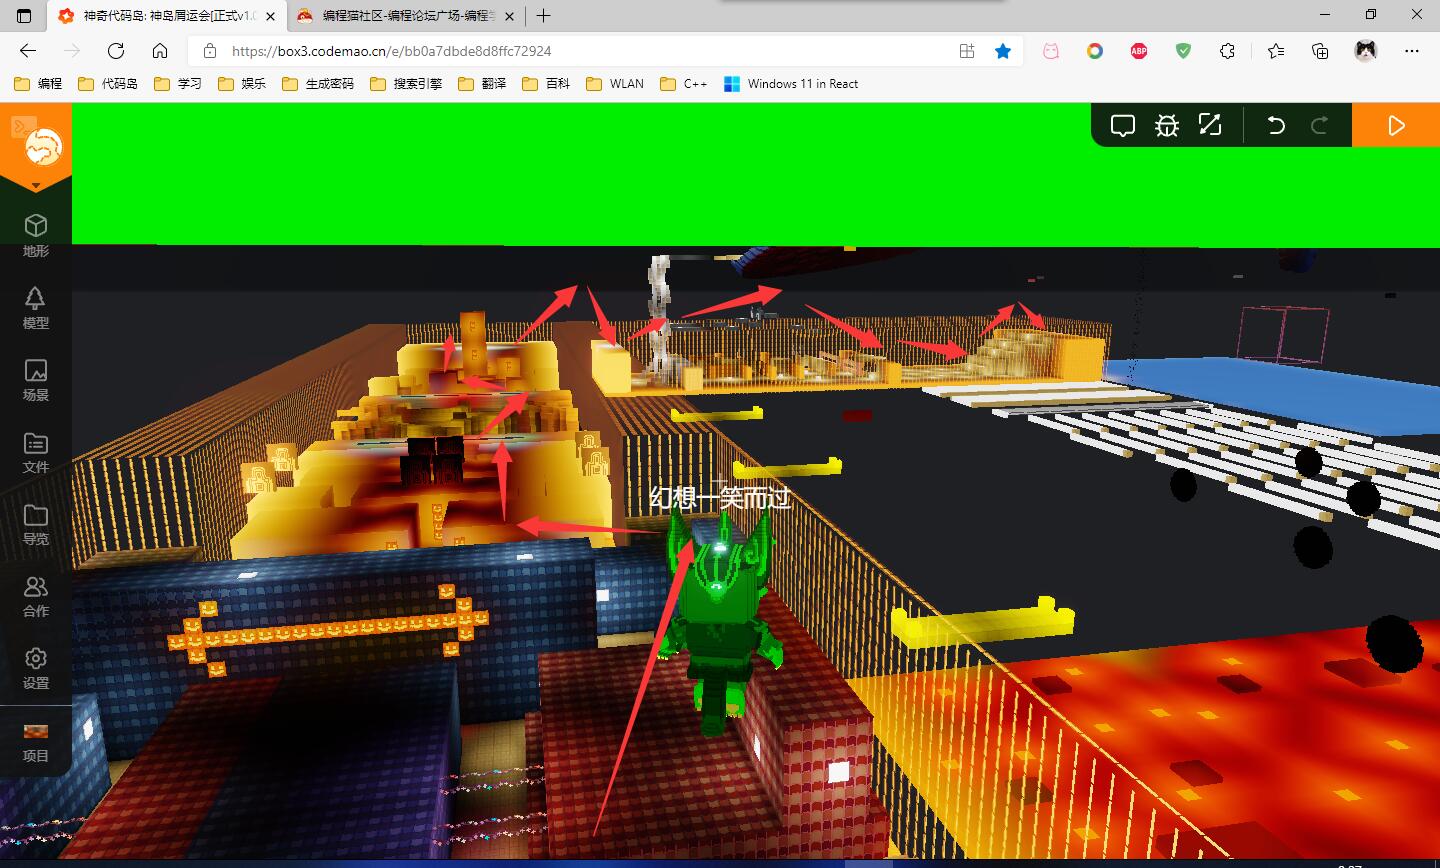This screenshot has width=1440, height=868.
Task: Toggle the editor fullscreen expand icon
Action: 1210,125
